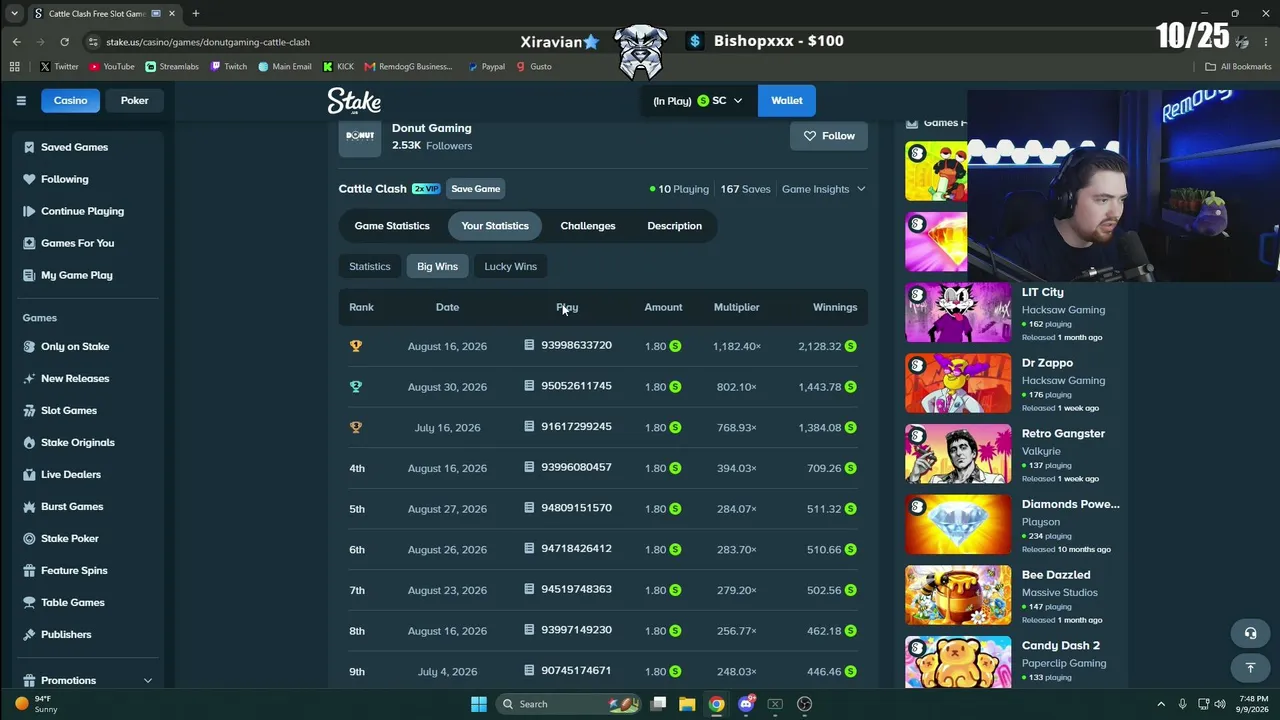Image resolution: width=1280 pixels, height=720 pixels.
Task: Click the Winnings column header
Action: tap(835, 307)
